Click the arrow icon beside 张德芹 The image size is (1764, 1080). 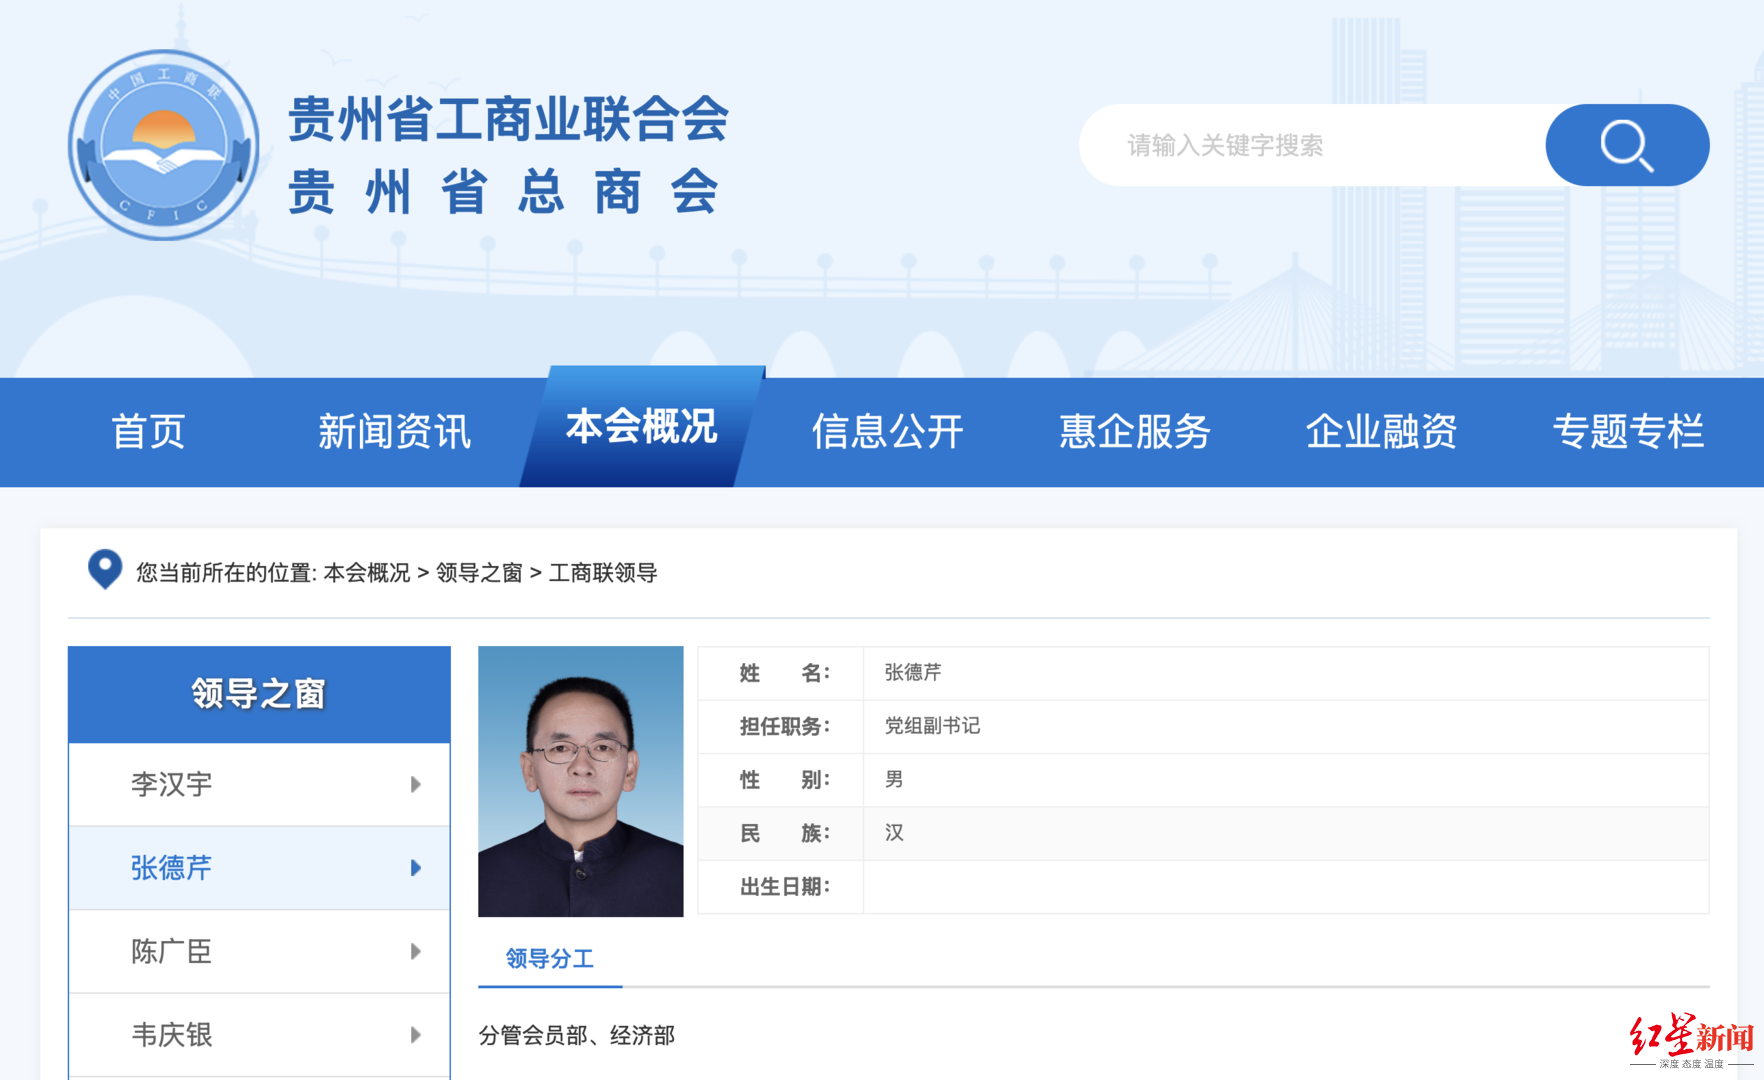click(415, 868)
